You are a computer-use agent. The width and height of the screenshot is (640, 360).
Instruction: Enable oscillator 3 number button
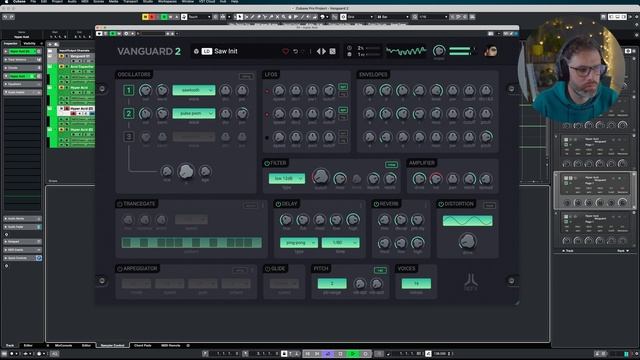129,137
